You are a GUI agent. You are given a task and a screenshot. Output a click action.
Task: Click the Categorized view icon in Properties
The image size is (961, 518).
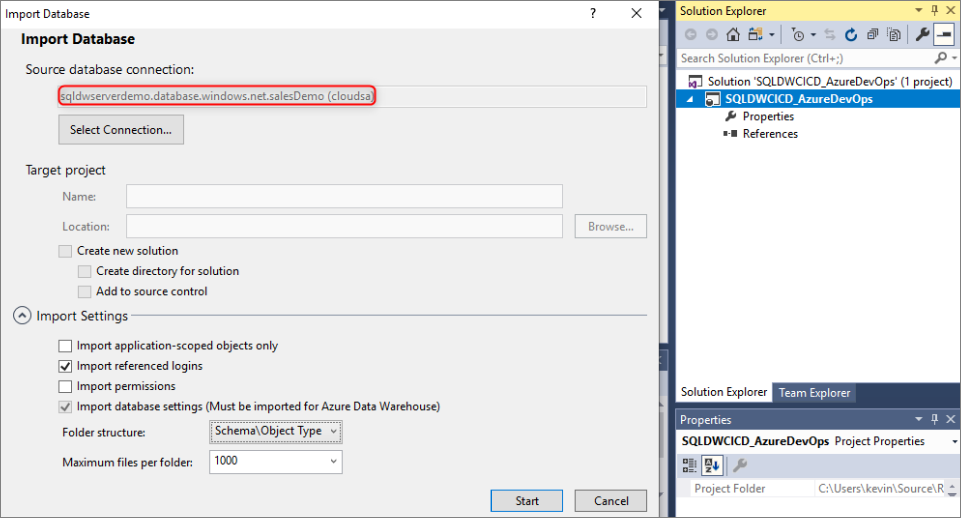click(x=689, y=465)
